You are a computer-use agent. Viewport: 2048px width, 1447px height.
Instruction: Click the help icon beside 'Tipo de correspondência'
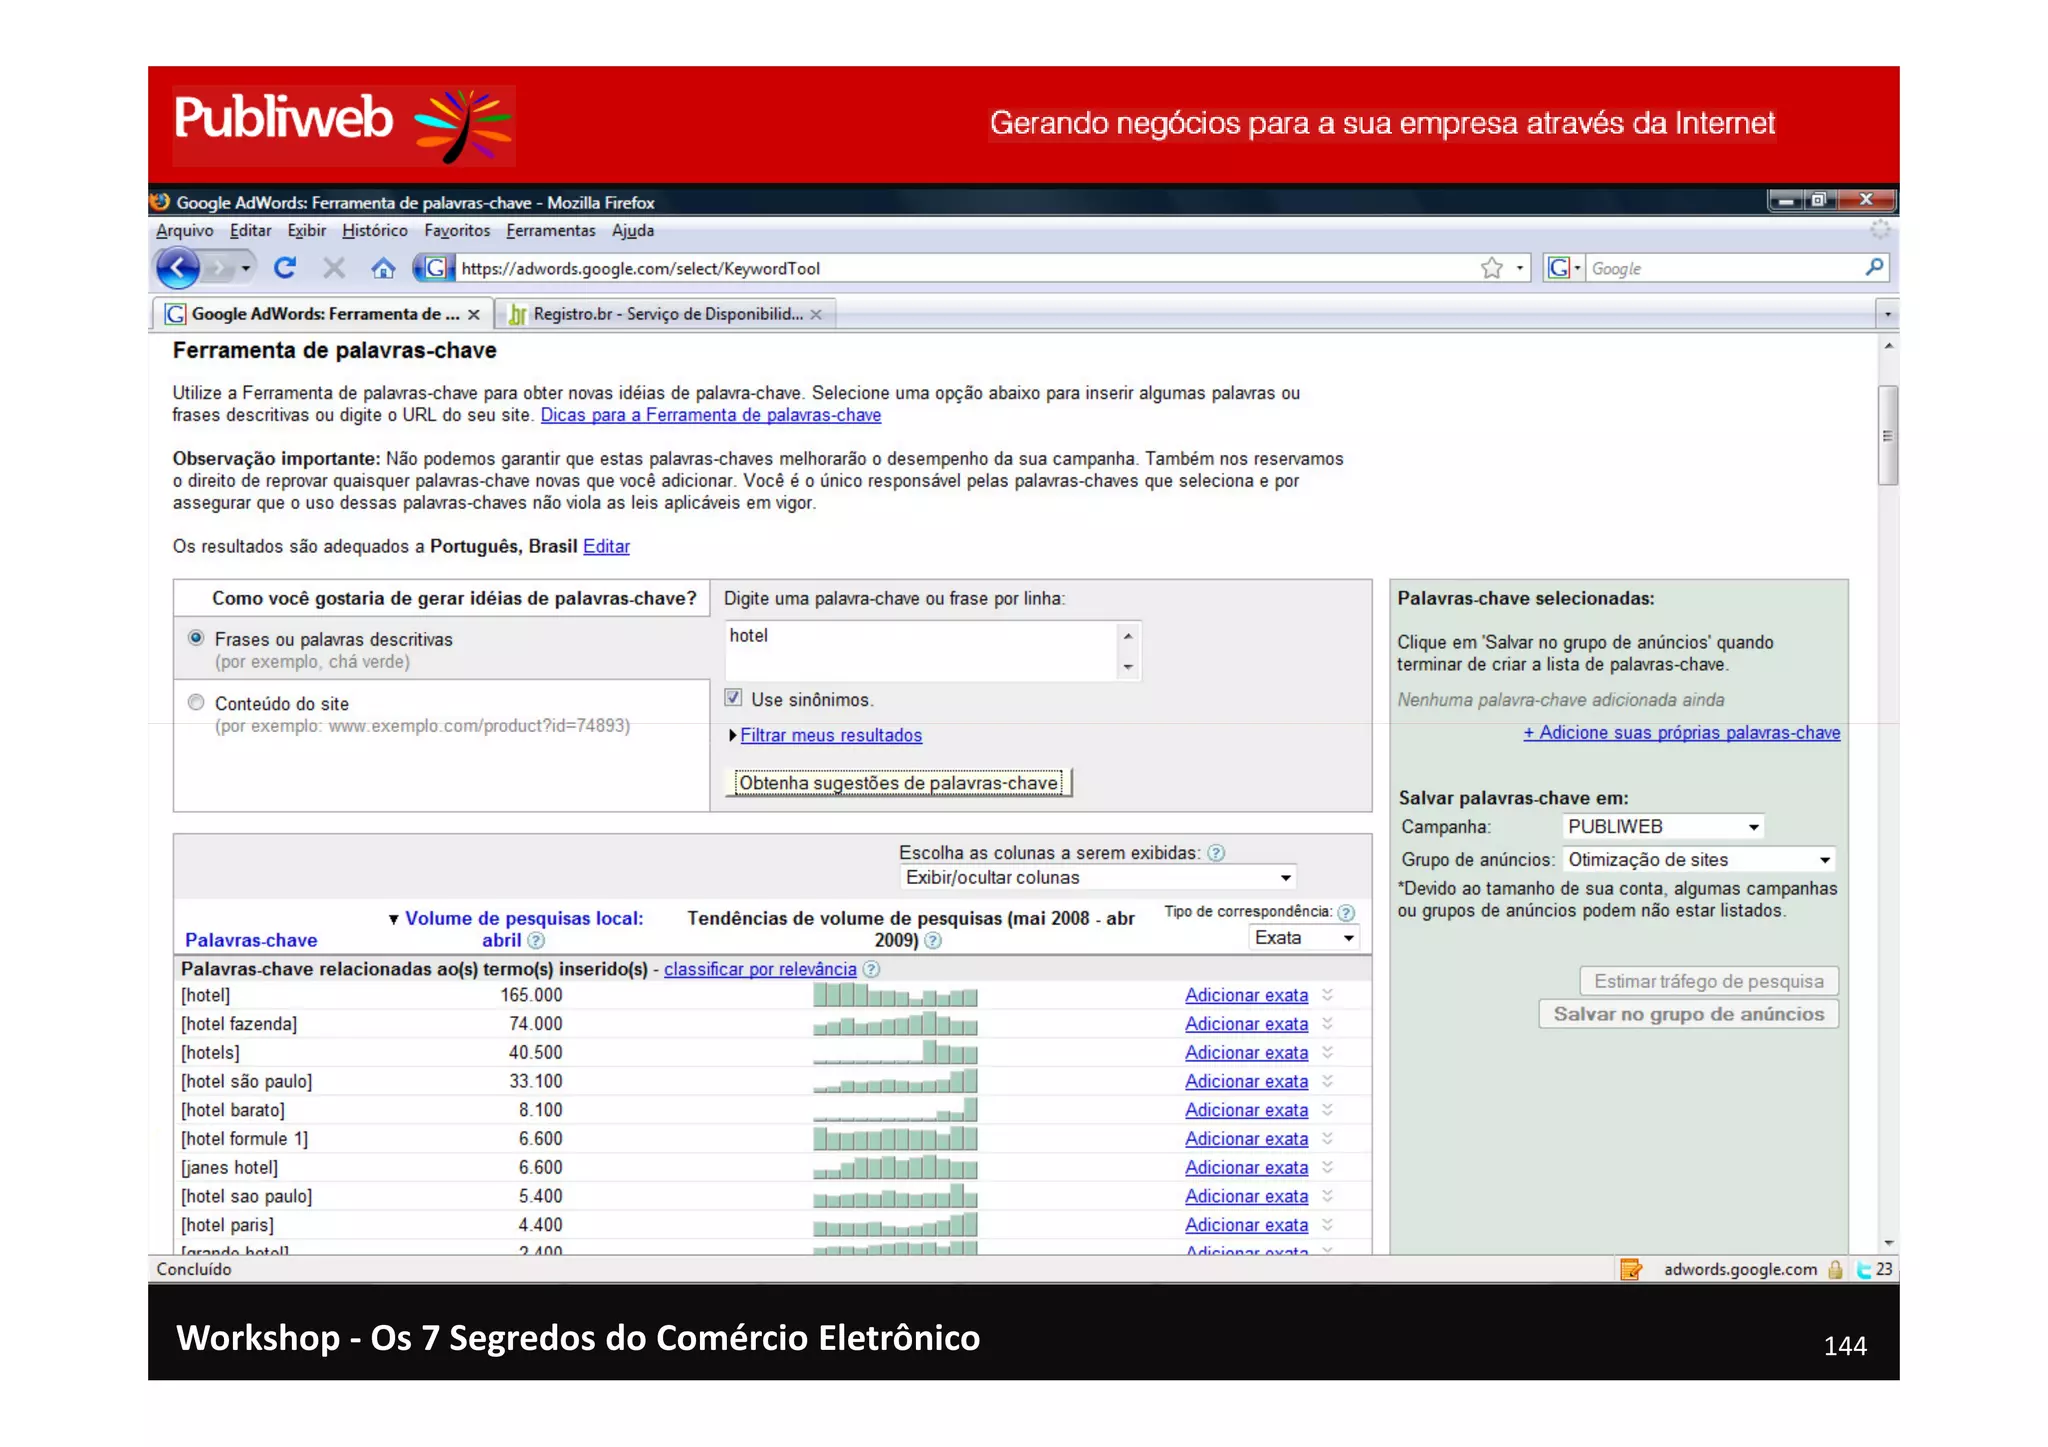[1346, 912]
